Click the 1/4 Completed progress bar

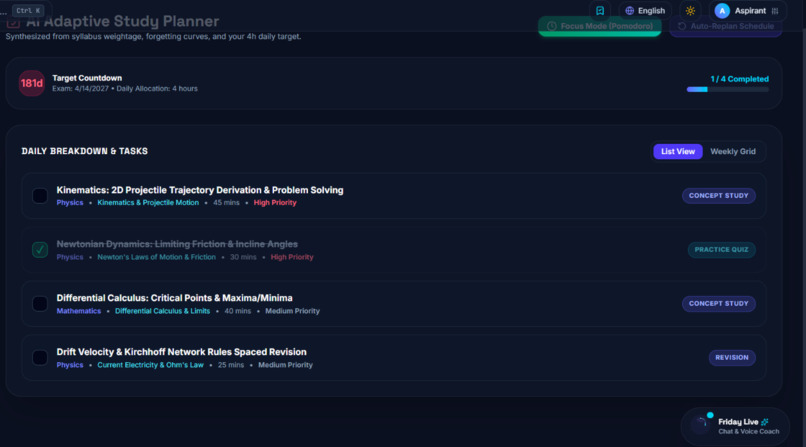click(x=727, y=89)
